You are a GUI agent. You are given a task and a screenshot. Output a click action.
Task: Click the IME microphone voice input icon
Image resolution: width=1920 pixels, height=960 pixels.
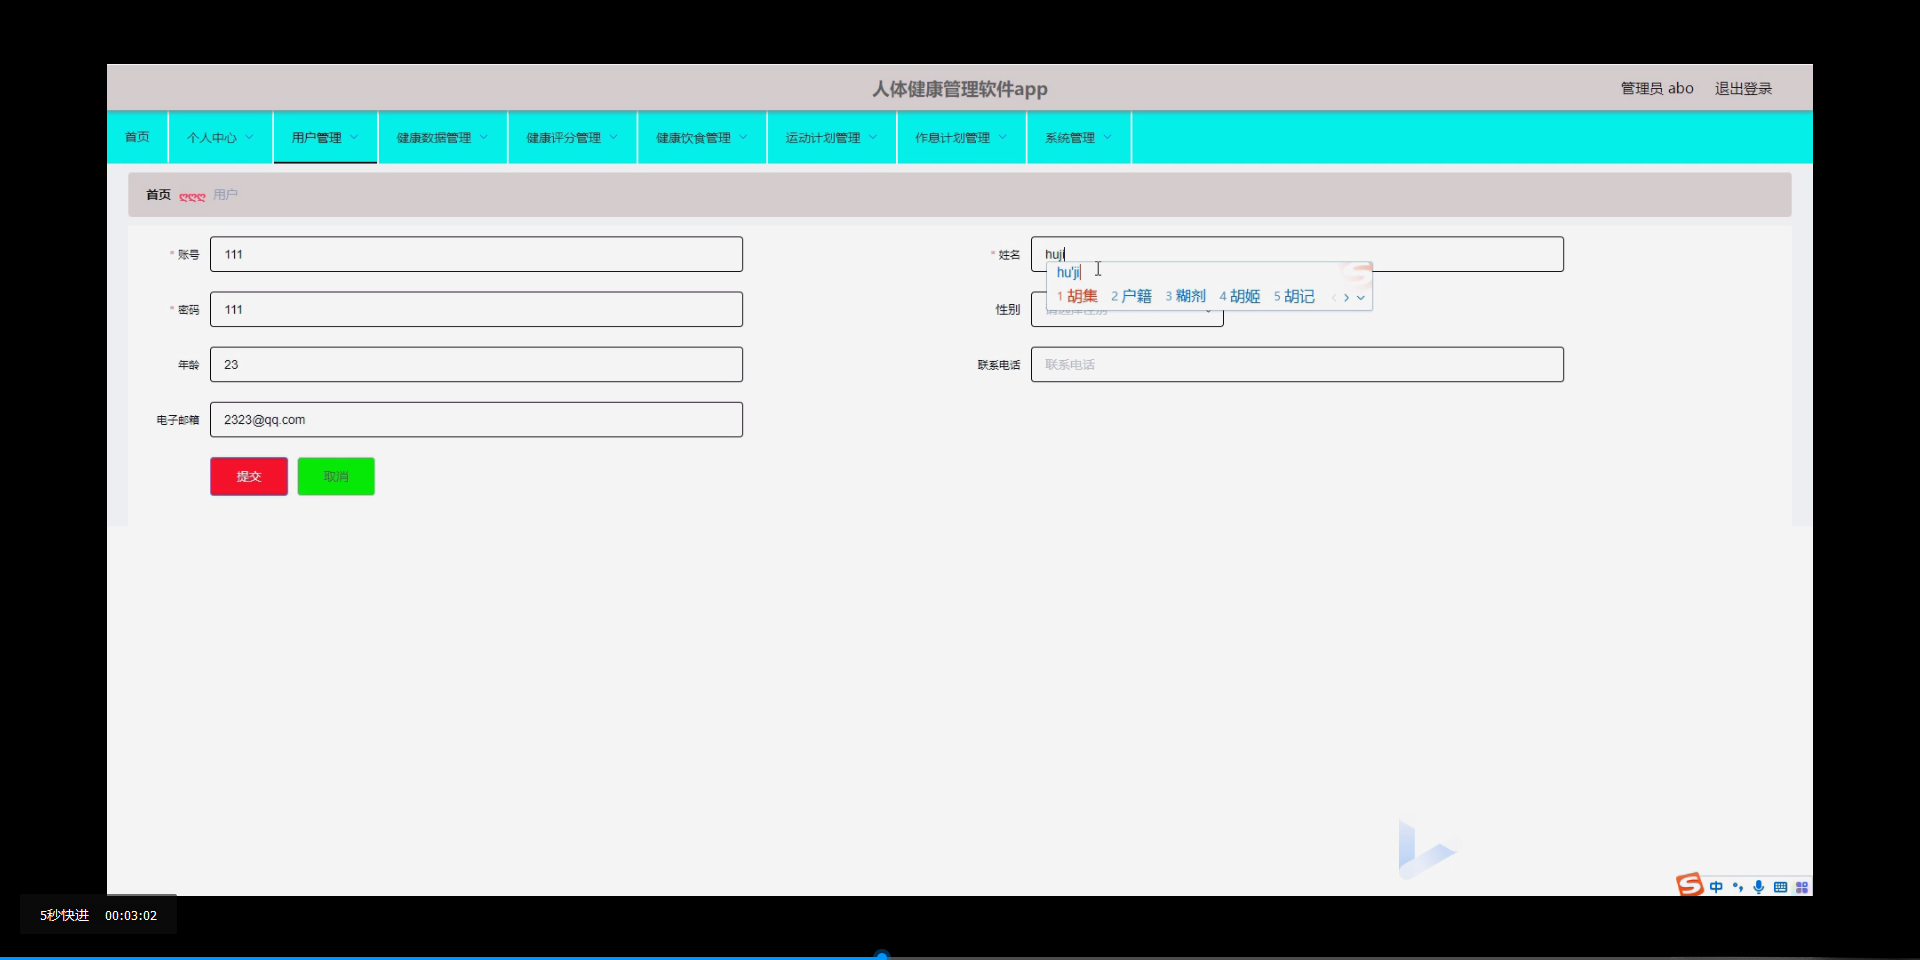click(x=1759, y=887)
